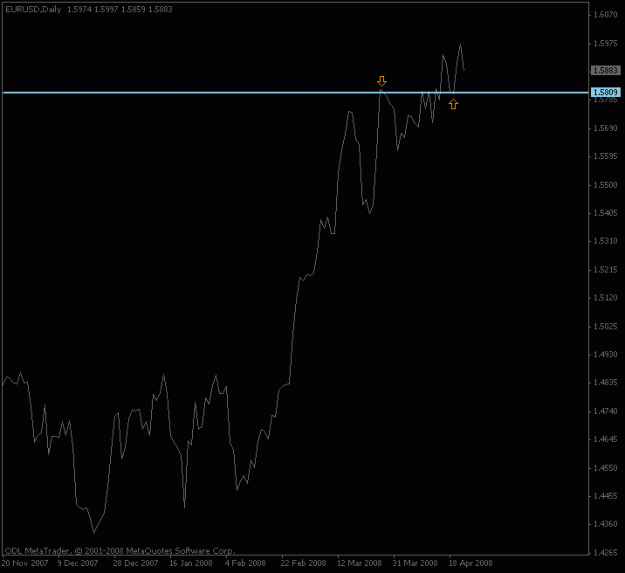The width and height of the screenshot is (625, 573).
Task: Click the 1.5310 price axis label
Action: coord(605,241)
